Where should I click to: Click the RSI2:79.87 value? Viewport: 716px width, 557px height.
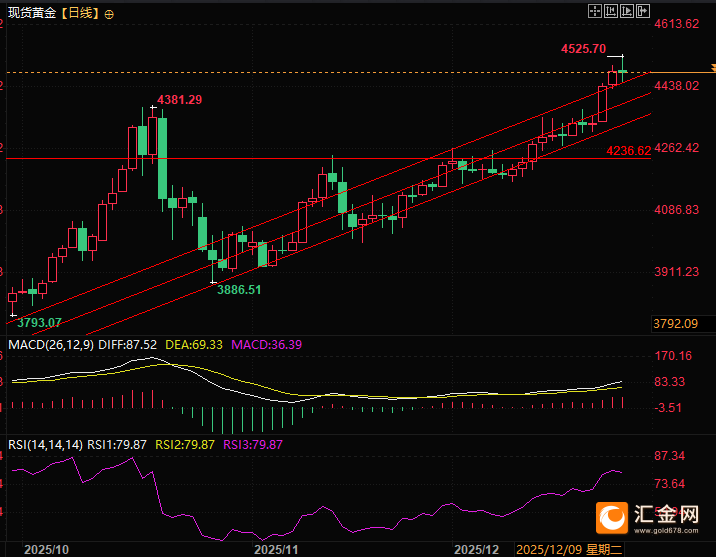(x=185, y=445)
